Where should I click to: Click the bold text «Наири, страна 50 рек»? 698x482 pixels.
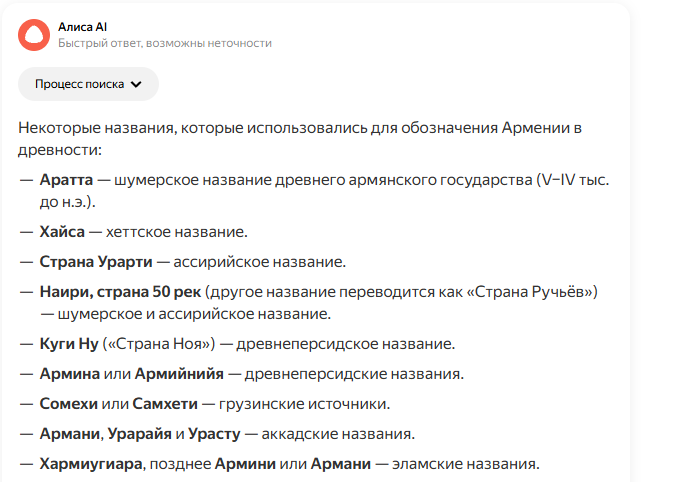[x=120, y=292]
